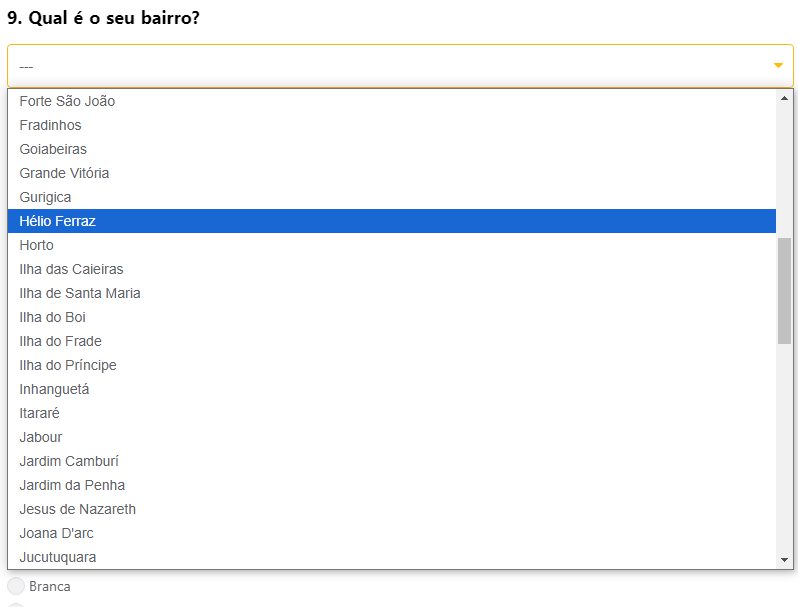Select Gurigica from the dropdown
The width and height of the screenshot is (798, 607).
click(x=45, y=197)
